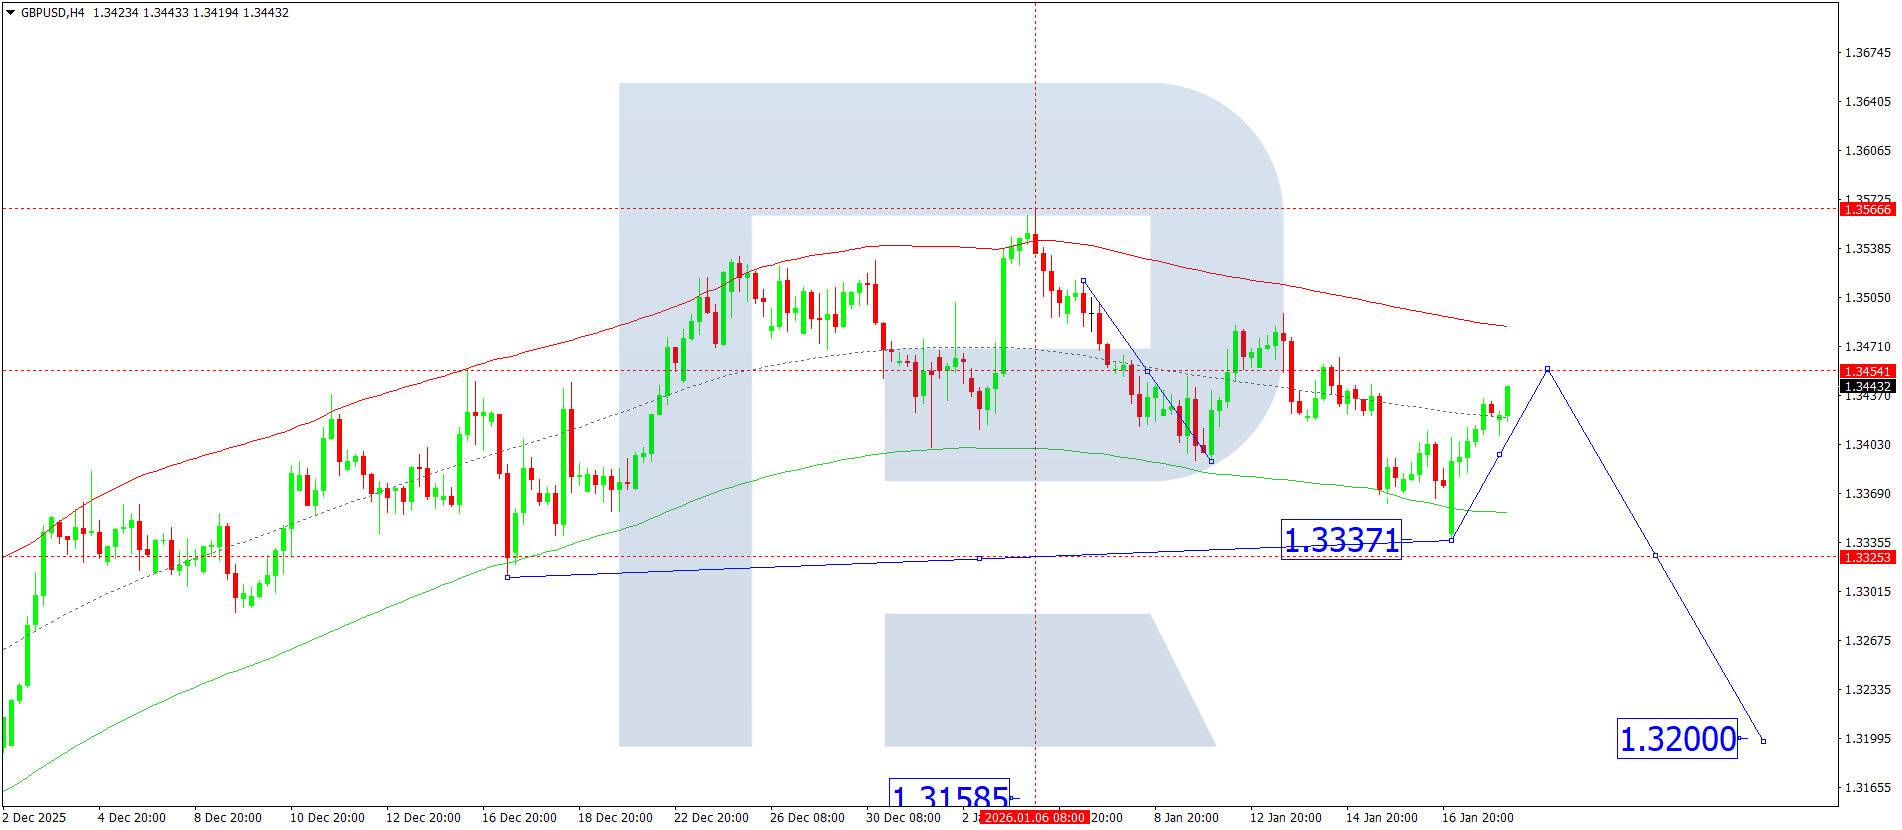1902x830 pixels.
Task: Click the red 1.34541 price axis tag
Action: tap(1866, 372)
